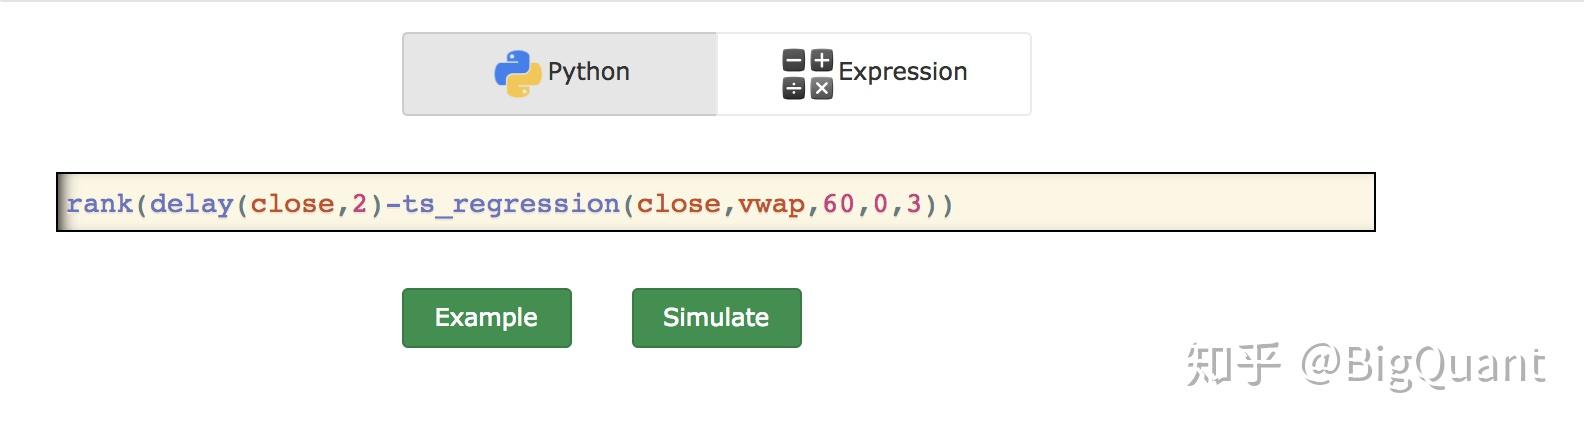Screen dimensions: 1584x436
Task: Click the plus square in Expression icon
Action: 821,61
